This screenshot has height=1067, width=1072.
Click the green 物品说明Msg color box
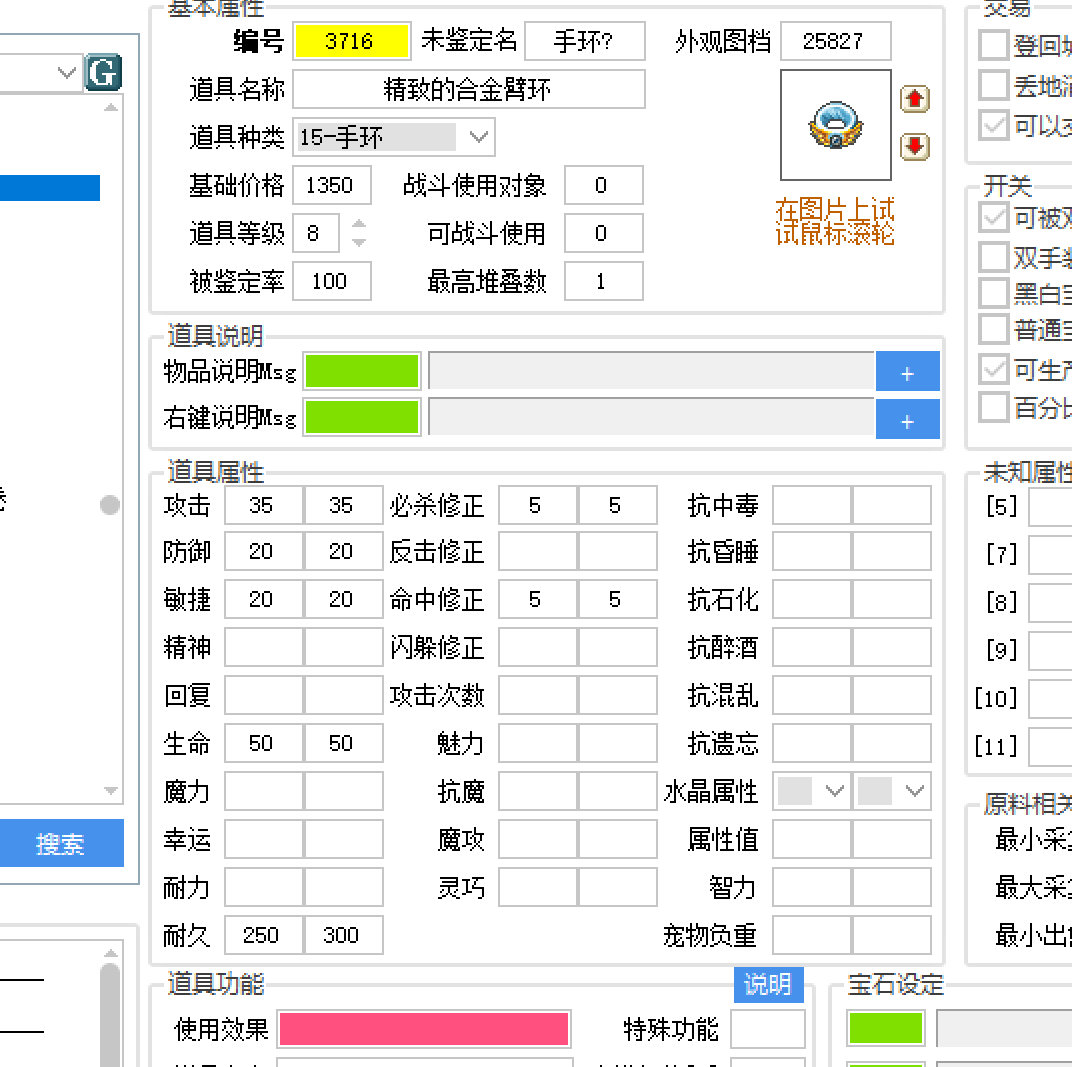pyautogui.click(x=362, y=371)
